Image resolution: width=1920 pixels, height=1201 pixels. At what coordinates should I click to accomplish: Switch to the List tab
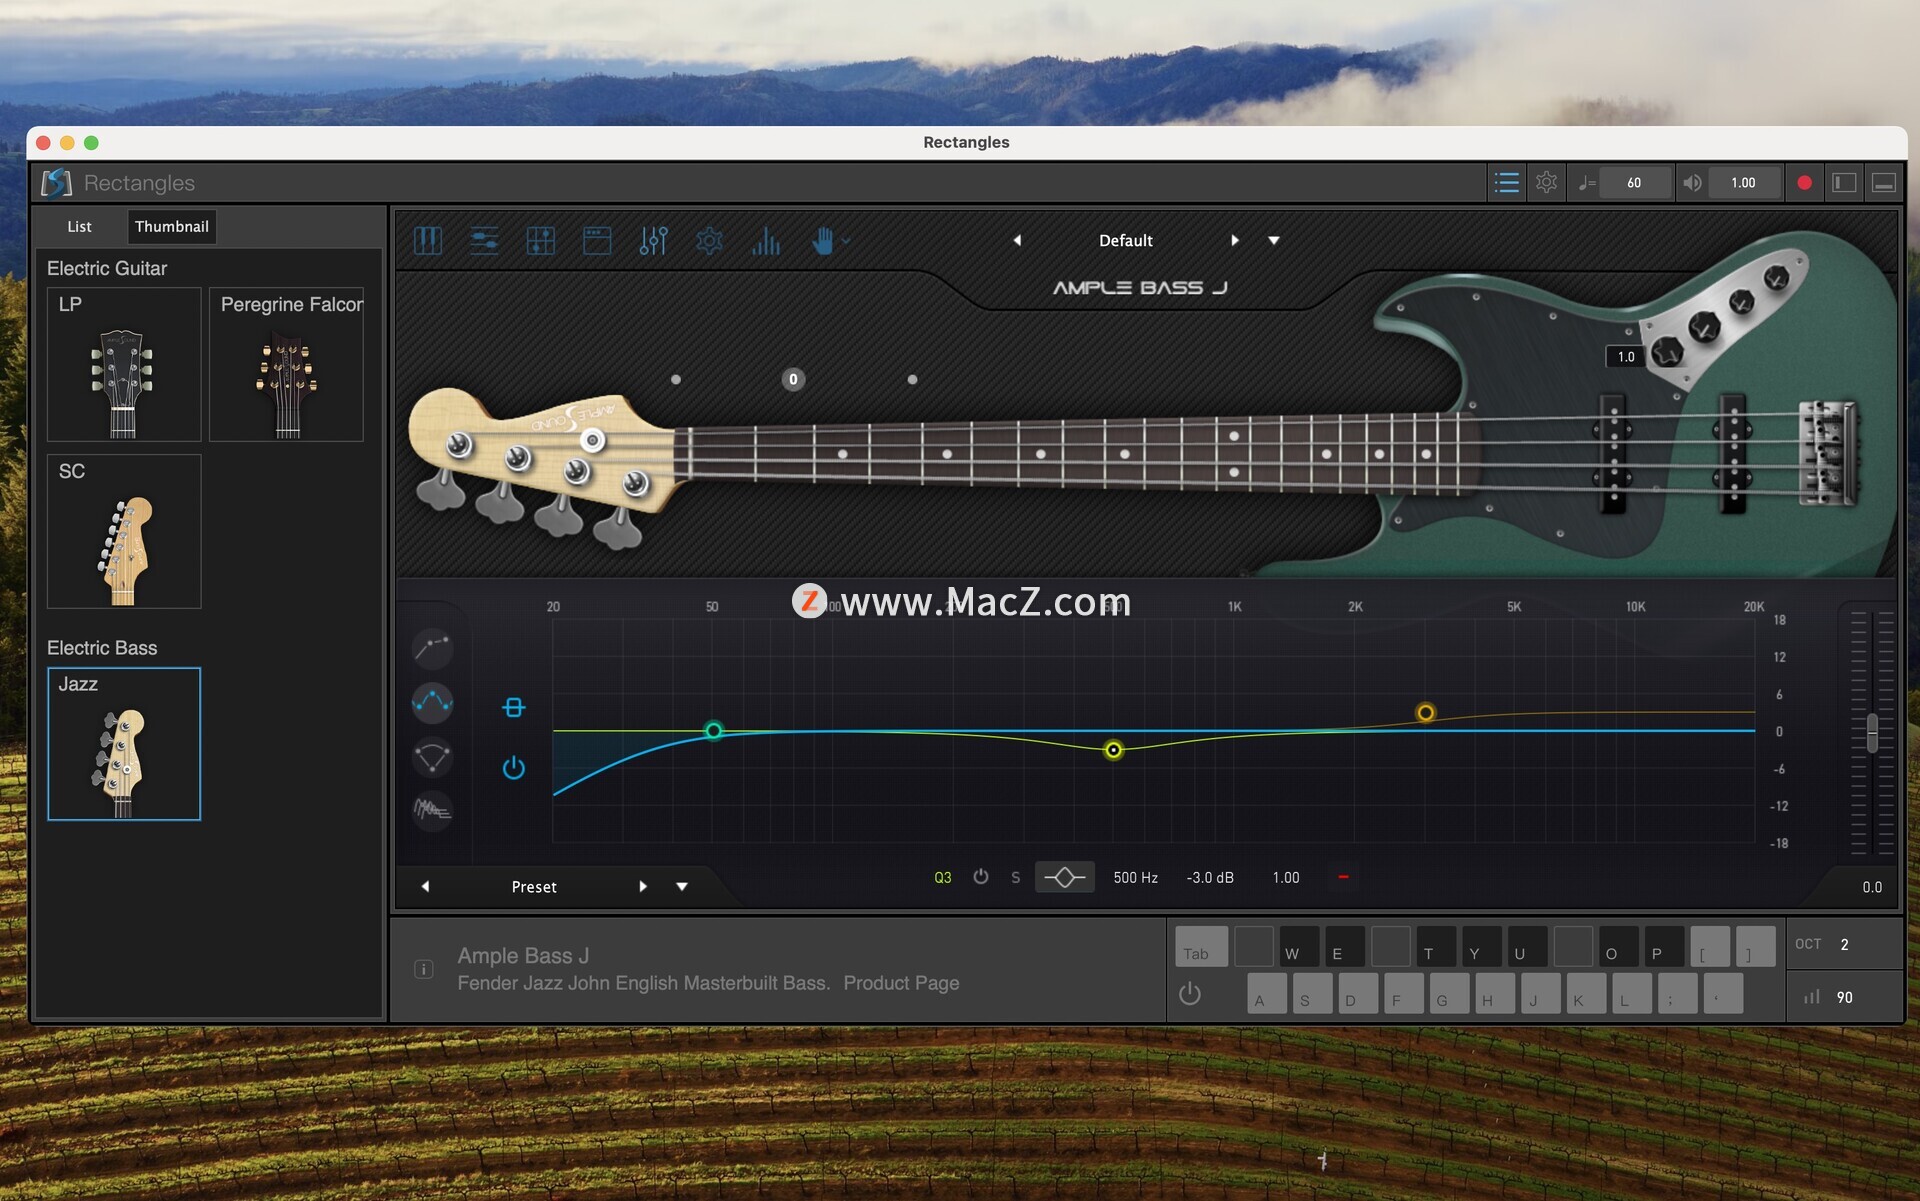[79, 227]
